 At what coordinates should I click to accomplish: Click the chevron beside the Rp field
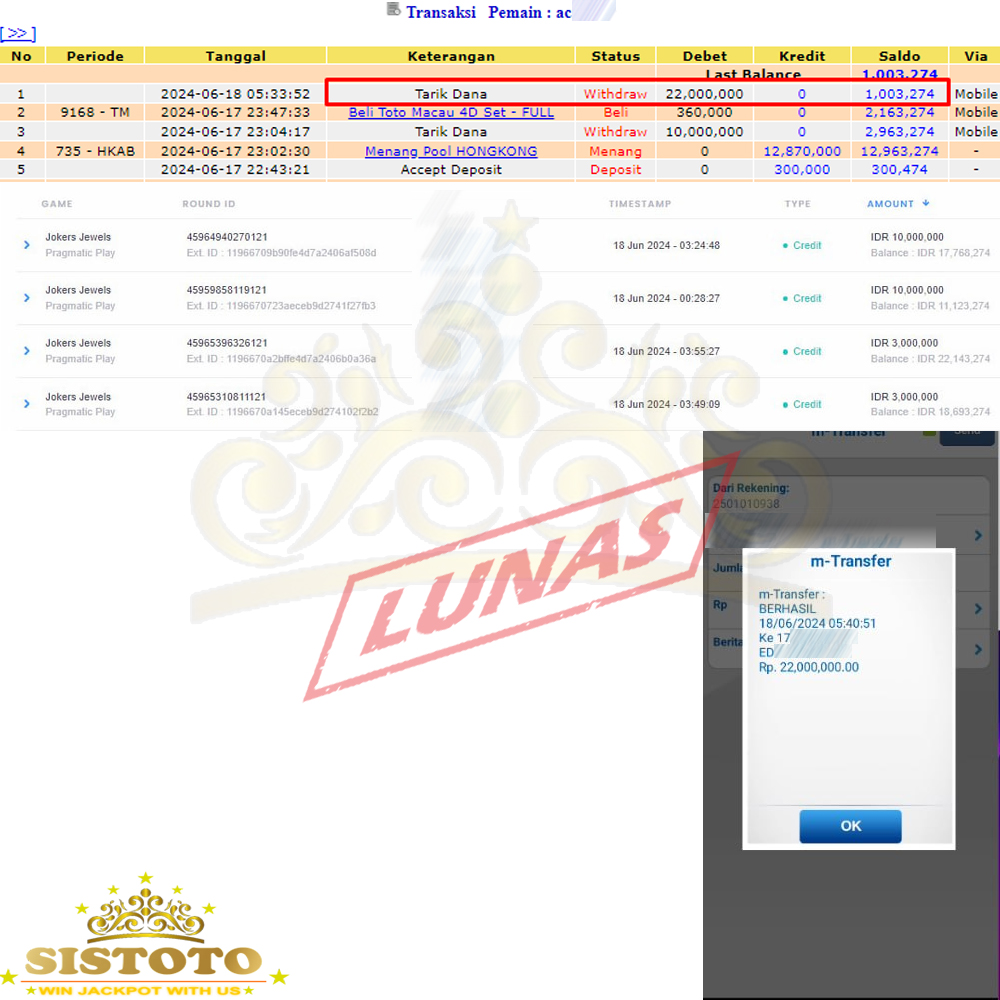(x=978, y=609)
